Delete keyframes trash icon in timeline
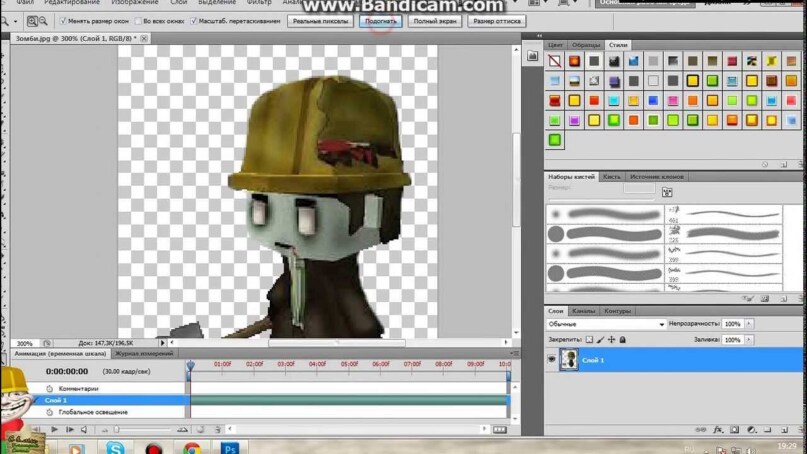Screen dimensions: 807x454 217,429
